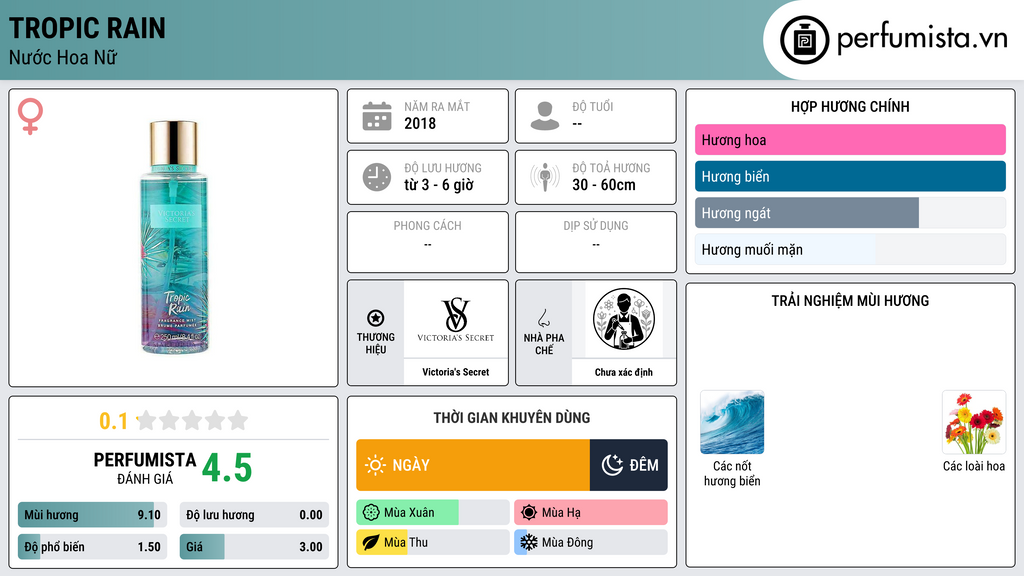Click the Nước Hoa Nữ subtitle
The image size is (1024, 576).
pyautogui.click(x=63, y=57)
